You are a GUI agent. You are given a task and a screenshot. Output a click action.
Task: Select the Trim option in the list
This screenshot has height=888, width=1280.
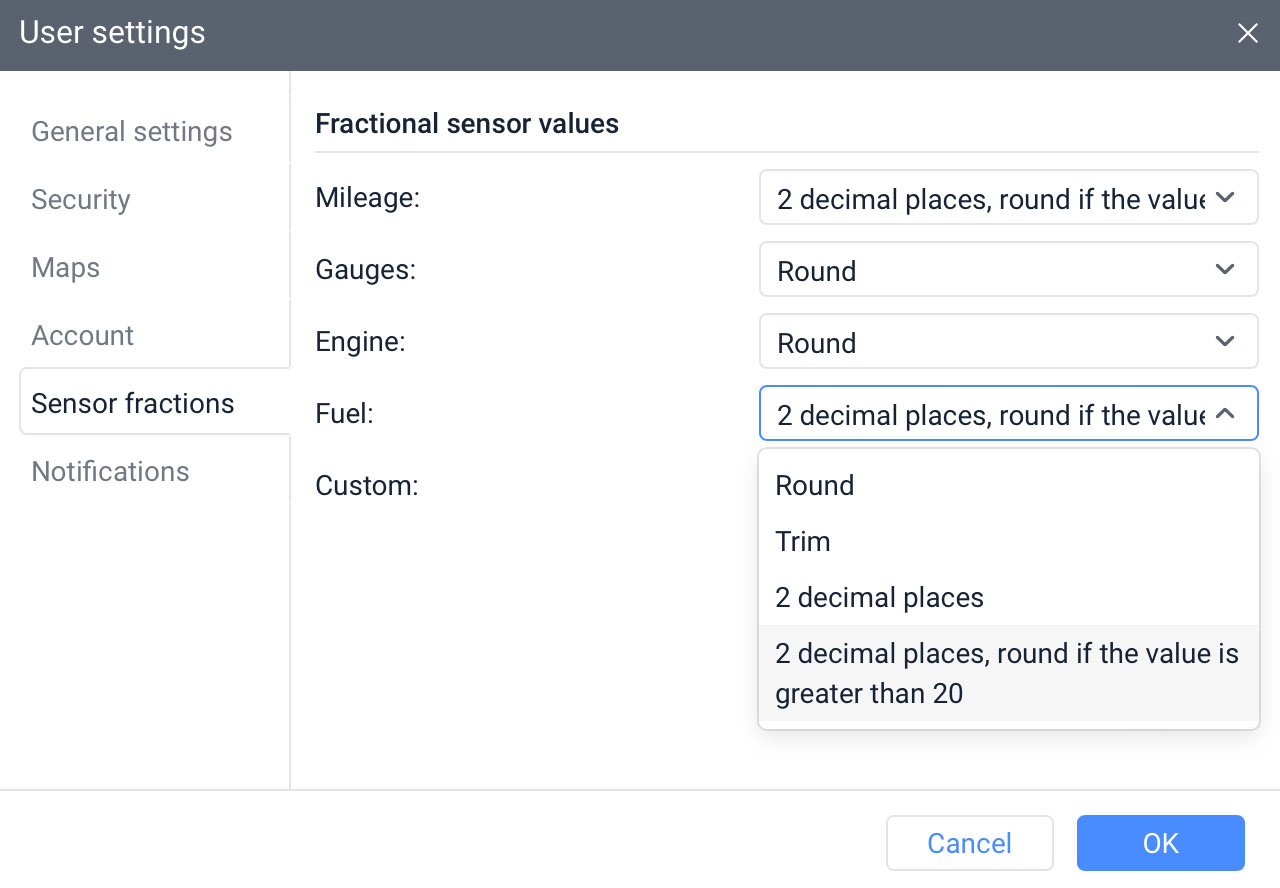pyautogui.click(x=803, y=542)
